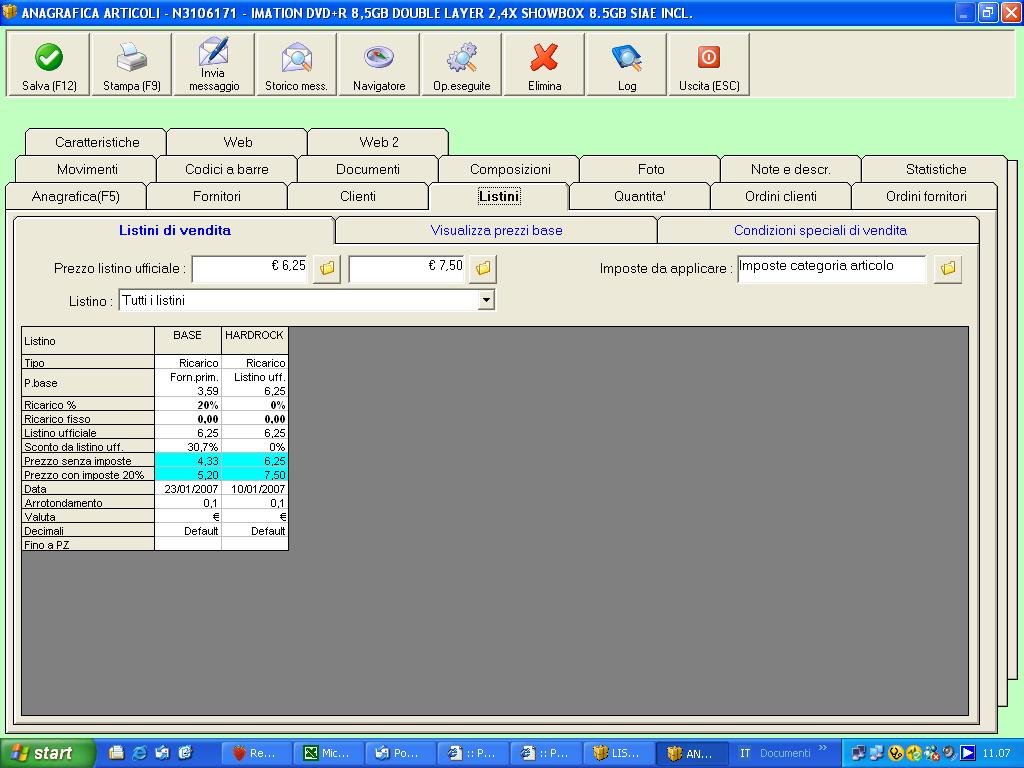Viewport: 1024px width, 768px height.
Task: Expand the Documenti toolbar chevron
Action: click(x=823, y=748)
